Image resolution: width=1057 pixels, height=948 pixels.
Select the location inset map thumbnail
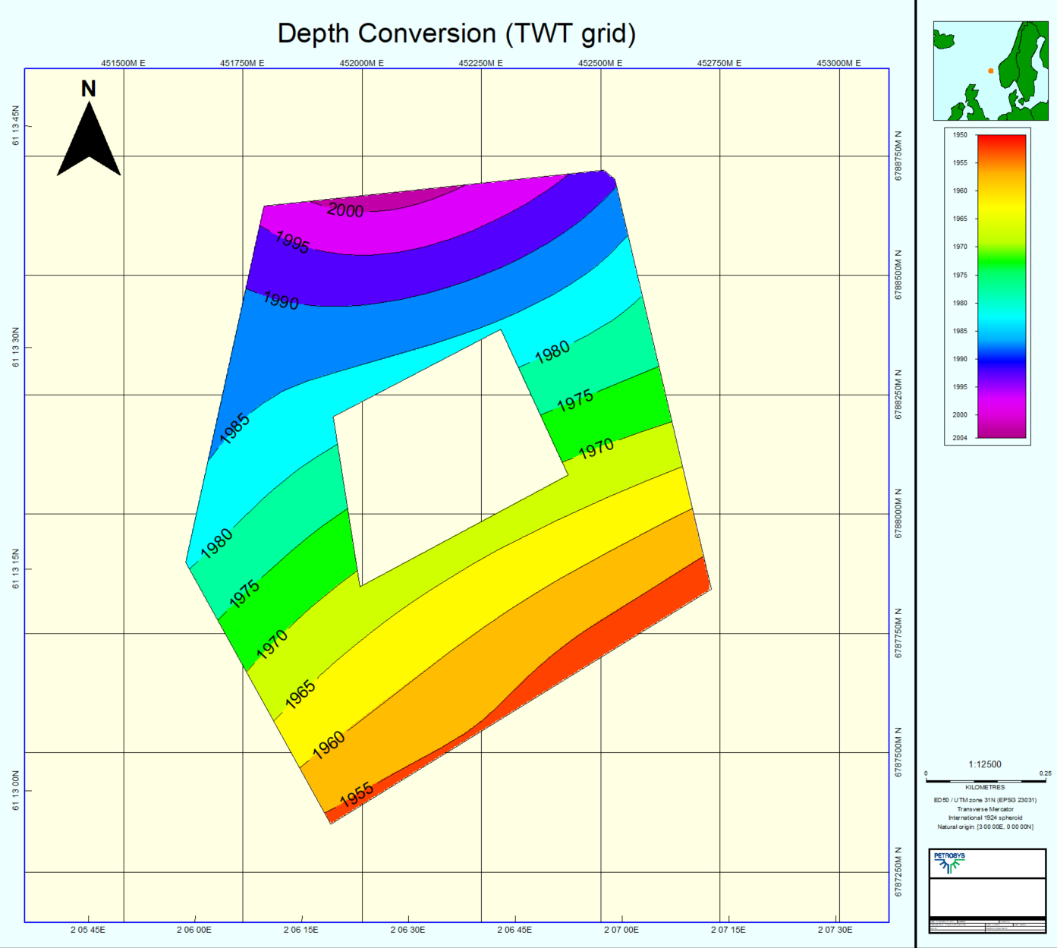click(x=988, y=72)
